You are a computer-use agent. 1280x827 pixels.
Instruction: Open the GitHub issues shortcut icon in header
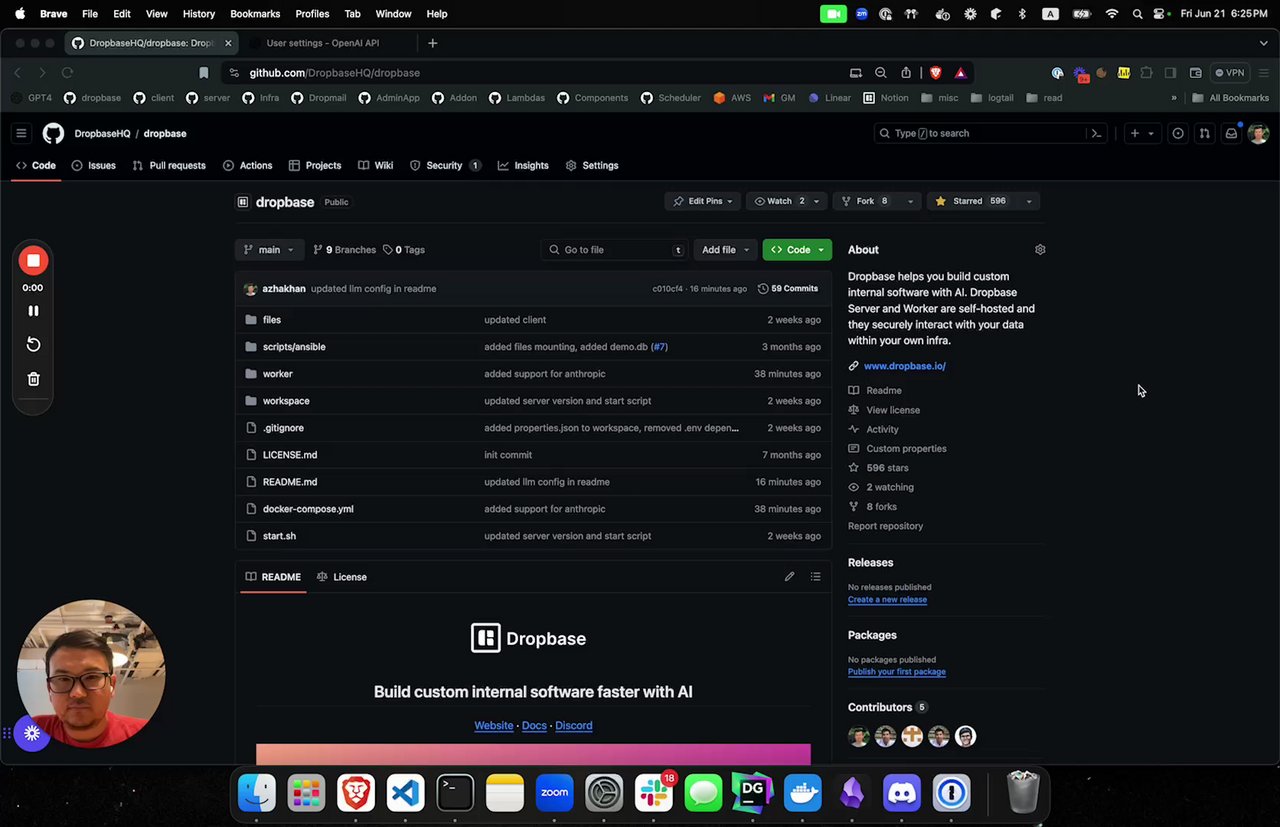tap(1178, 133)
